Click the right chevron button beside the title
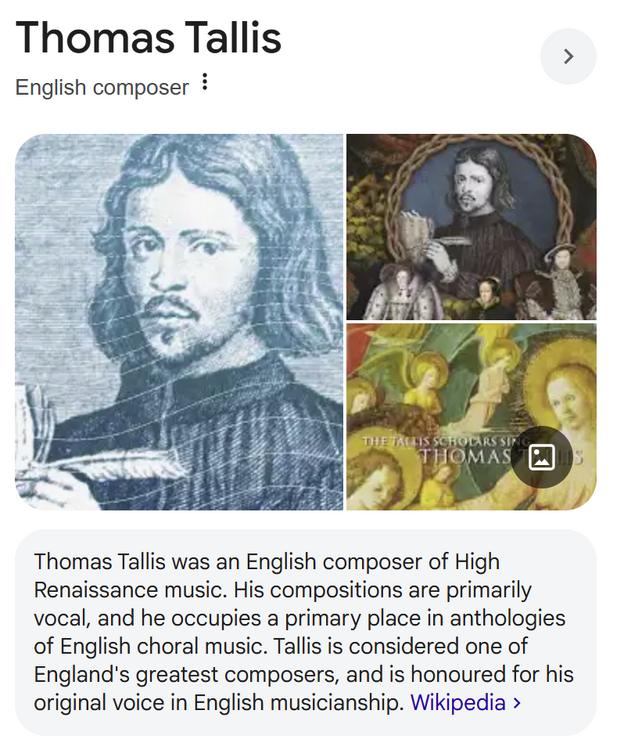624x750 pixels. click(568, 57)
